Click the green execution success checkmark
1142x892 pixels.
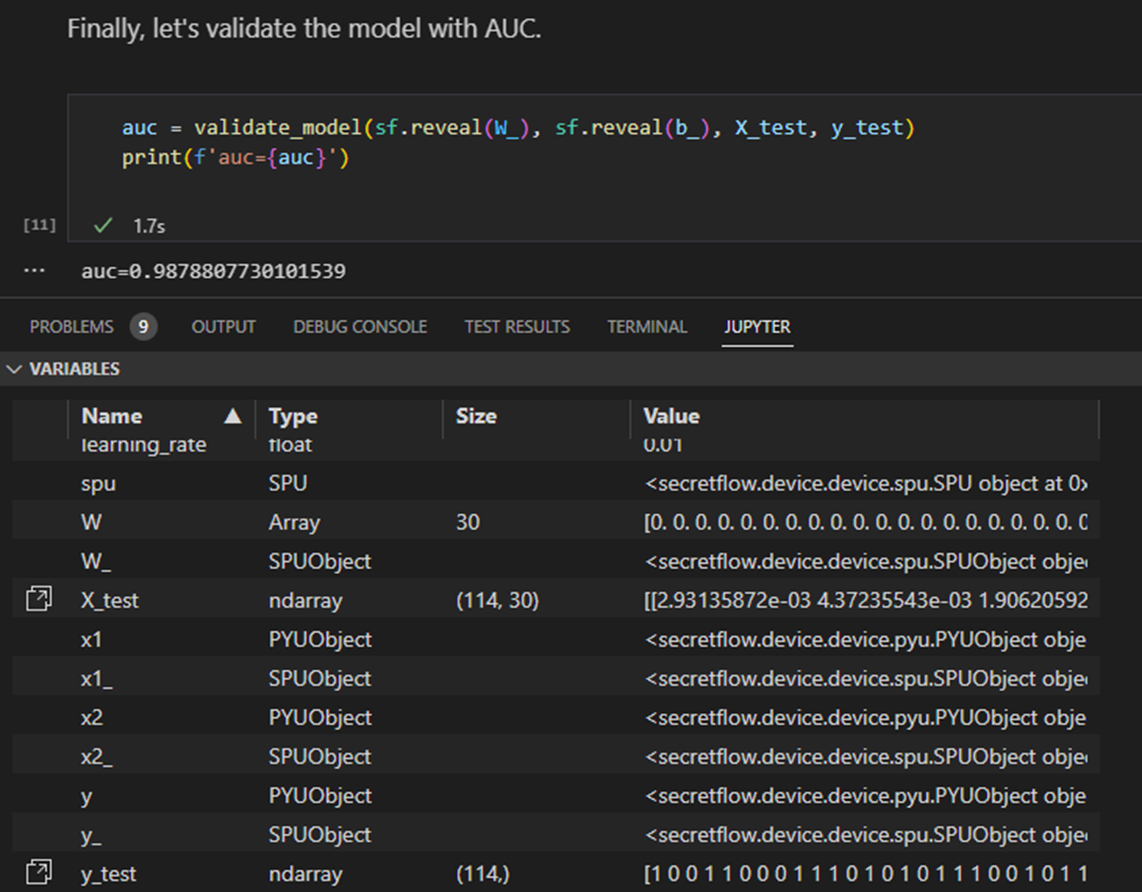pos(103,225)
